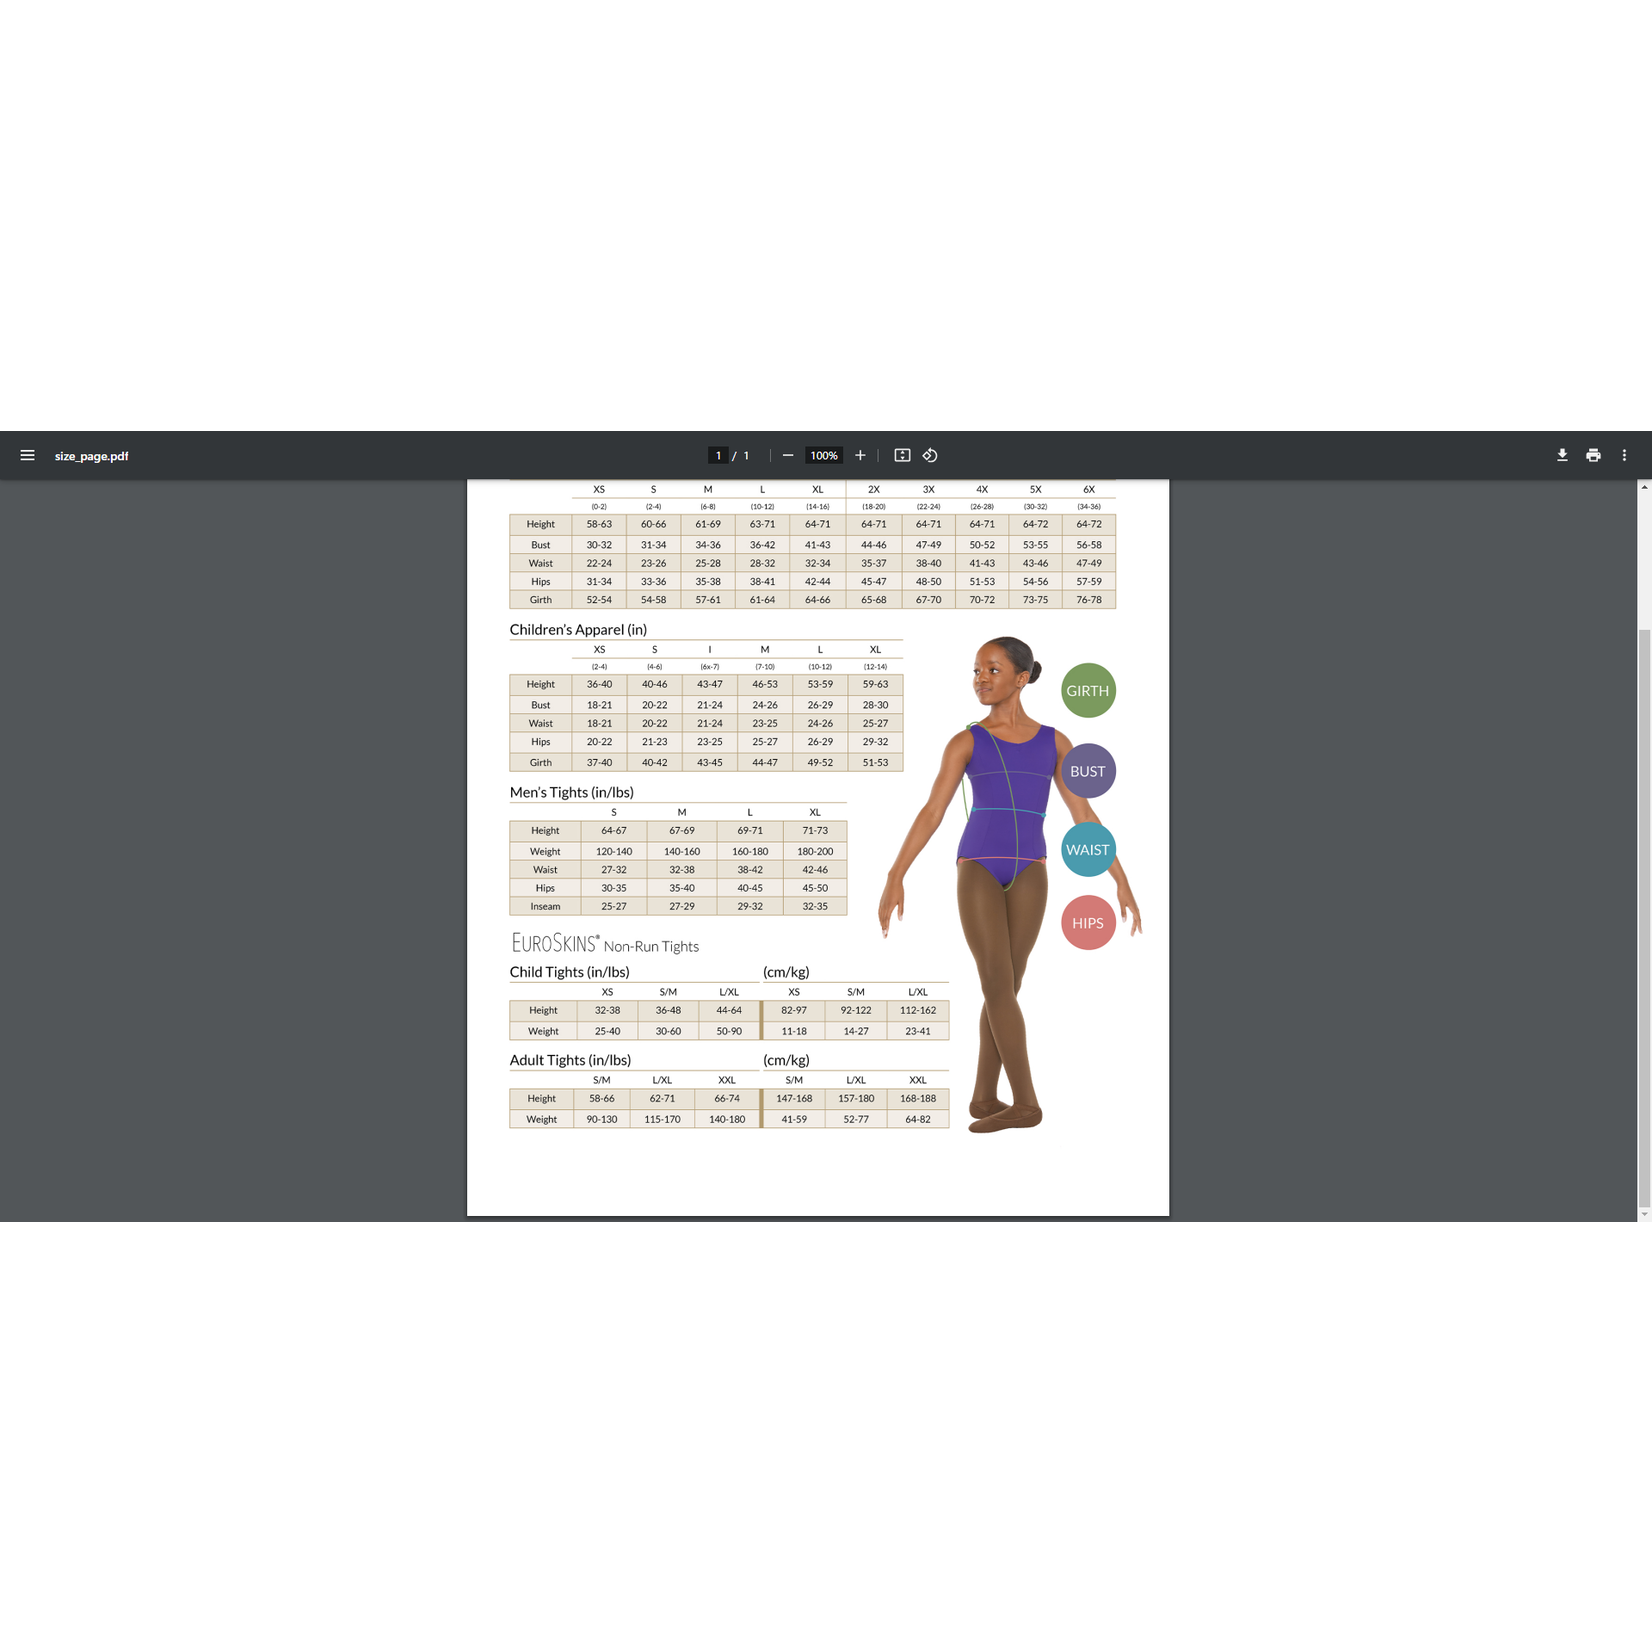Click the green GIRTH circle
The image size is (1652, 1652).
point(1088,690)
